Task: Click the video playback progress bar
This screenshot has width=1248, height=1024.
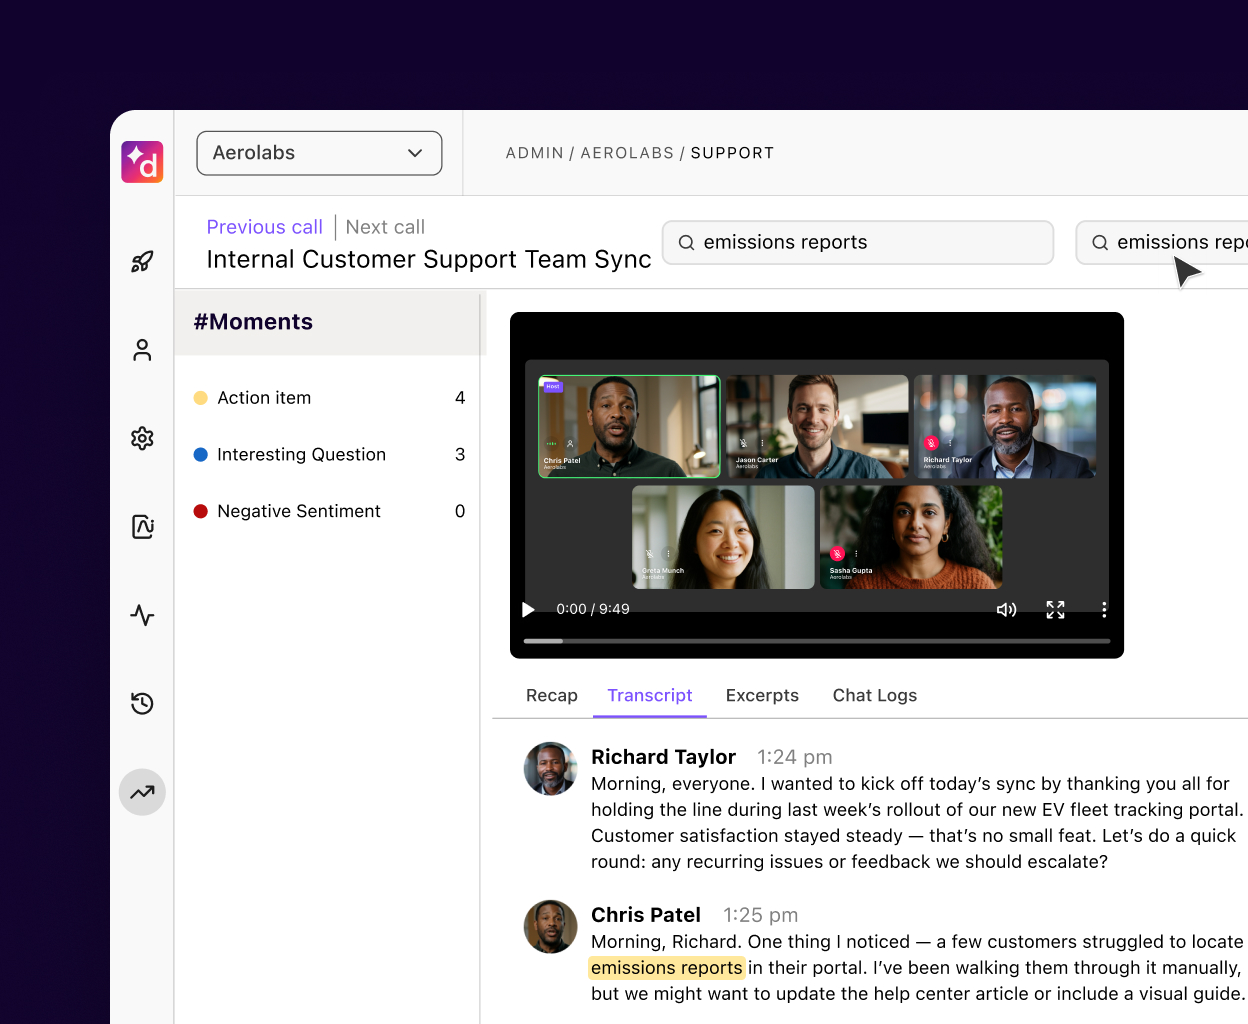Action: 817,641
